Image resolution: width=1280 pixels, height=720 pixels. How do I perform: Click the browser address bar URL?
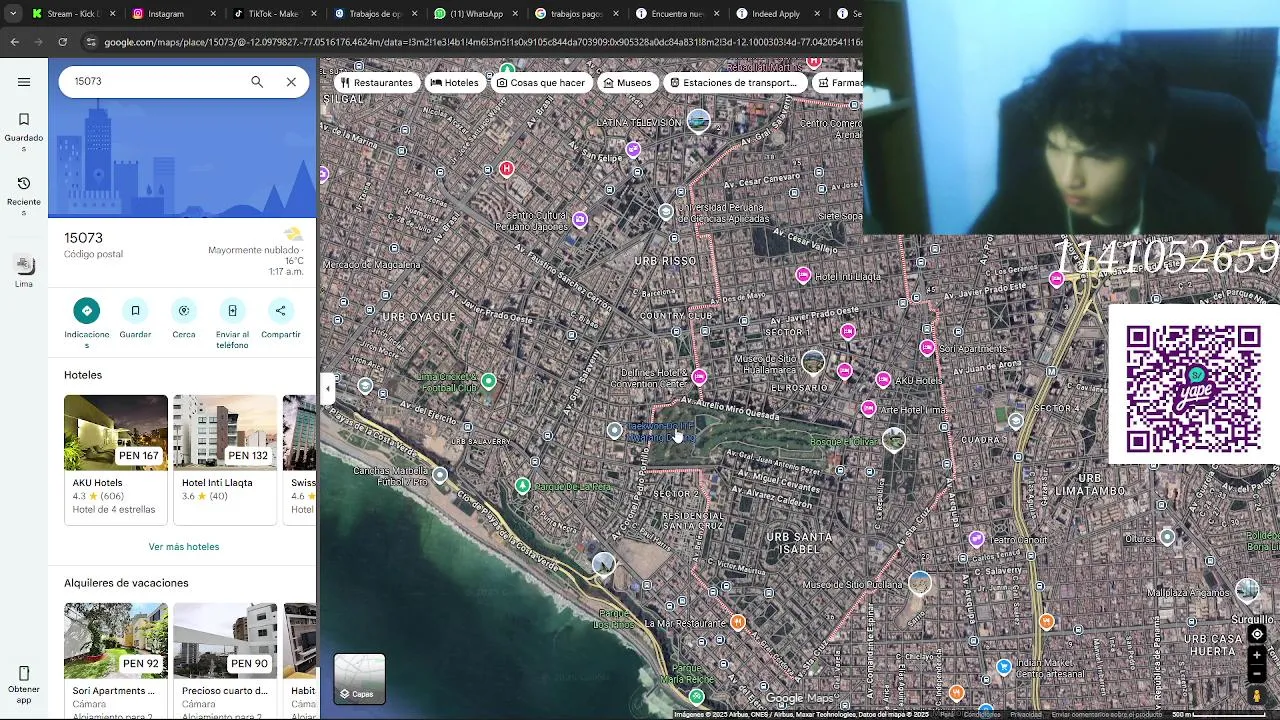pyautogui.click(x=482, y=42)
